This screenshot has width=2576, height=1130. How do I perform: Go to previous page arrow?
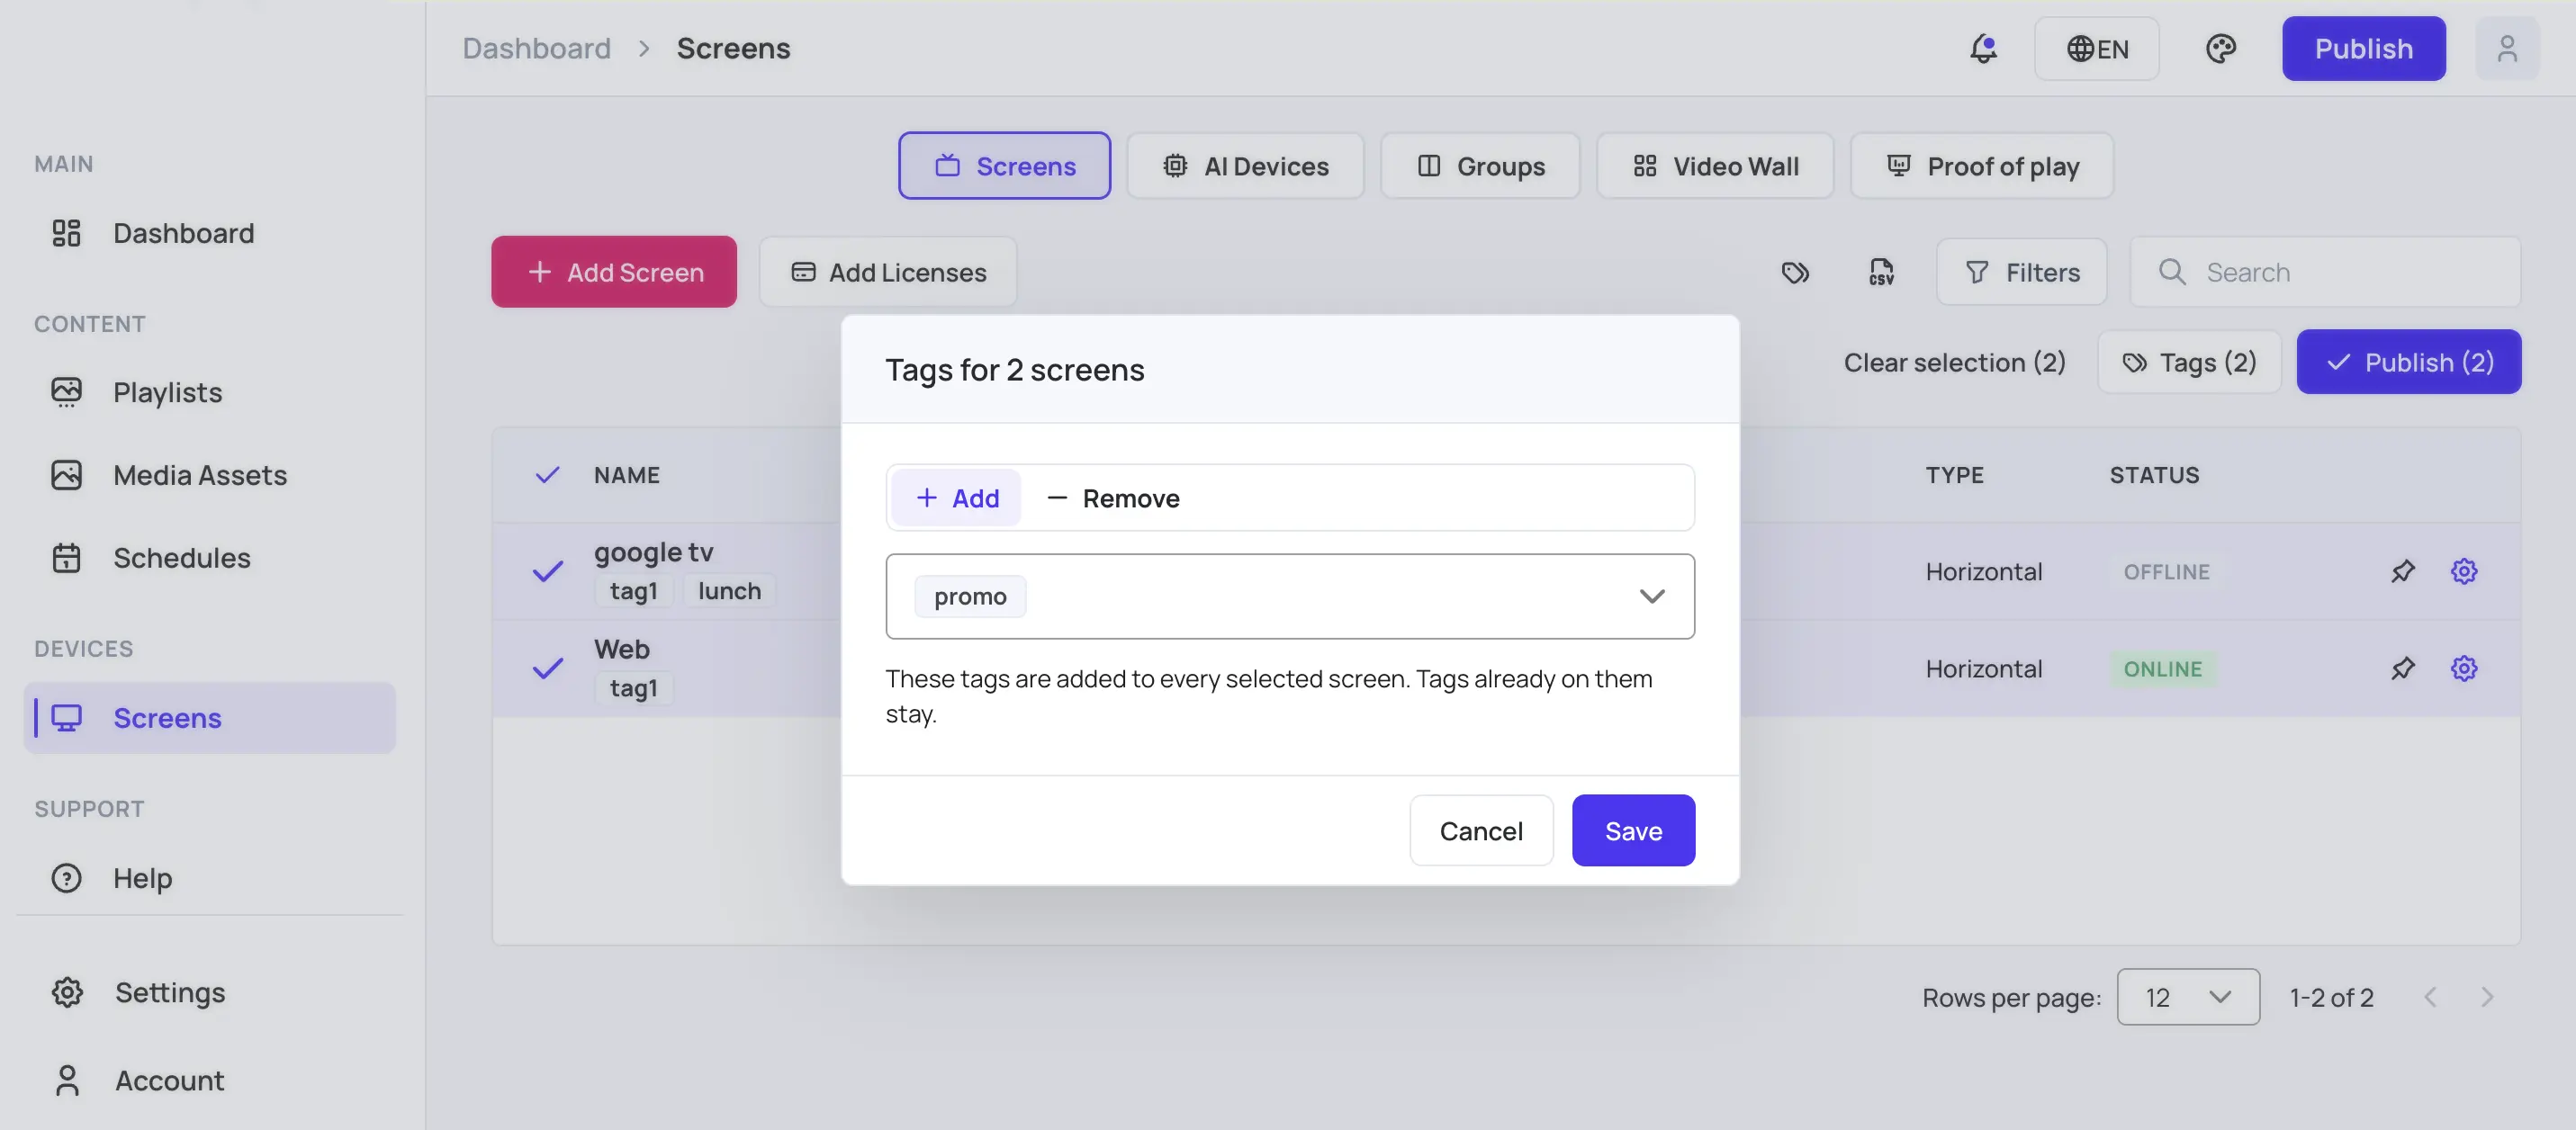pyautogui.click(x=2429, y=997)
